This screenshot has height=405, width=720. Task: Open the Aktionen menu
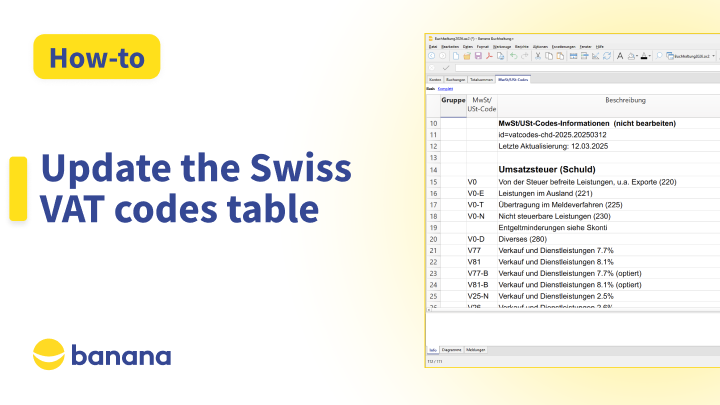(x=540, y=47)
